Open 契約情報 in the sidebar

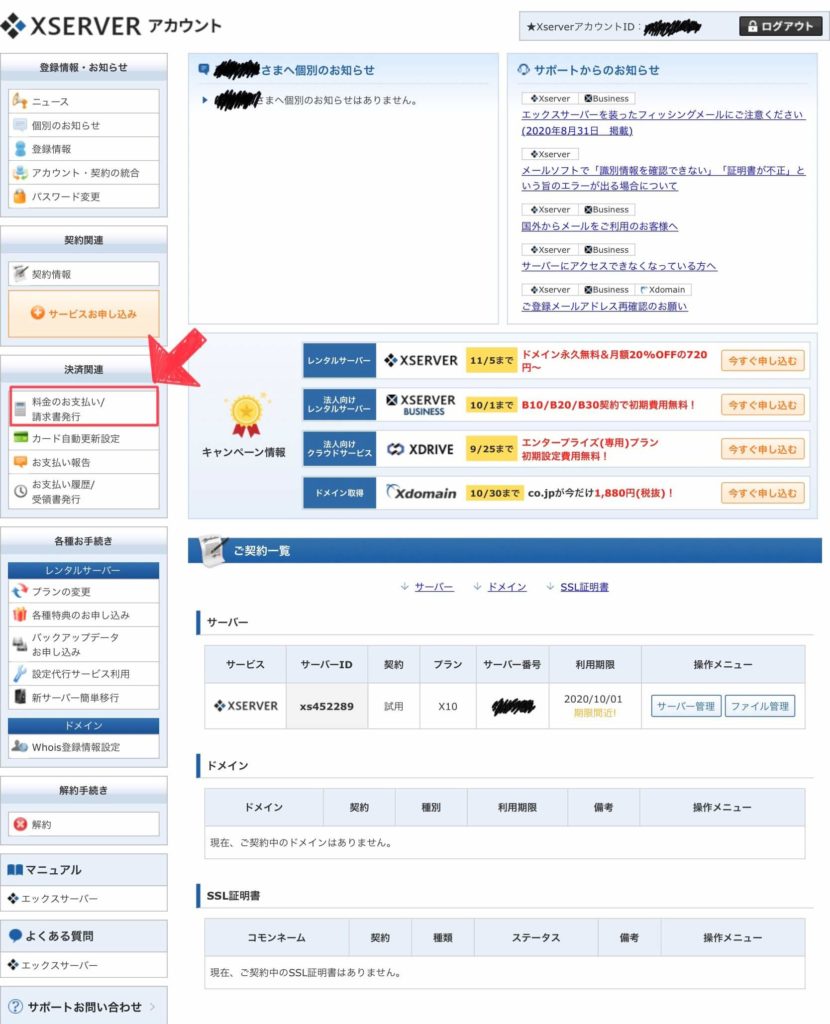click(84, 274)
